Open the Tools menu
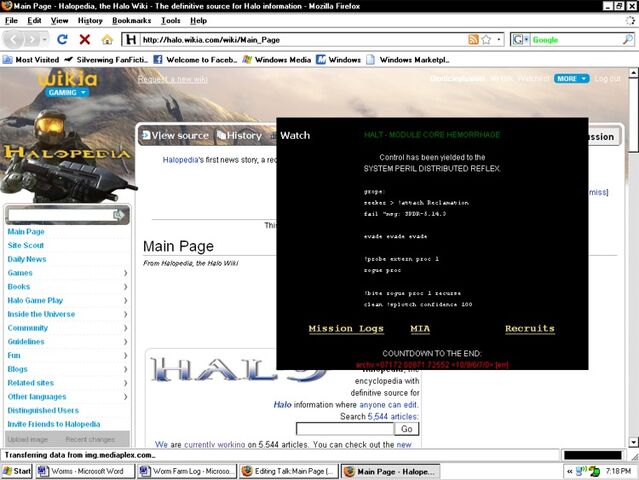Viewport: 639px width, 480px height. [170, 20]
